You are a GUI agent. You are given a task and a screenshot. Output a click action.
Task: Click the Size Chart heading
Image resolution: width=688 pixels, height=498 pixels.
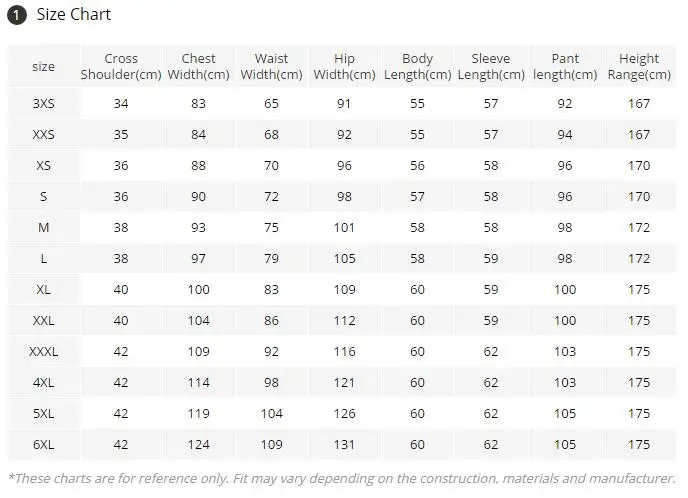coord(74,15)
